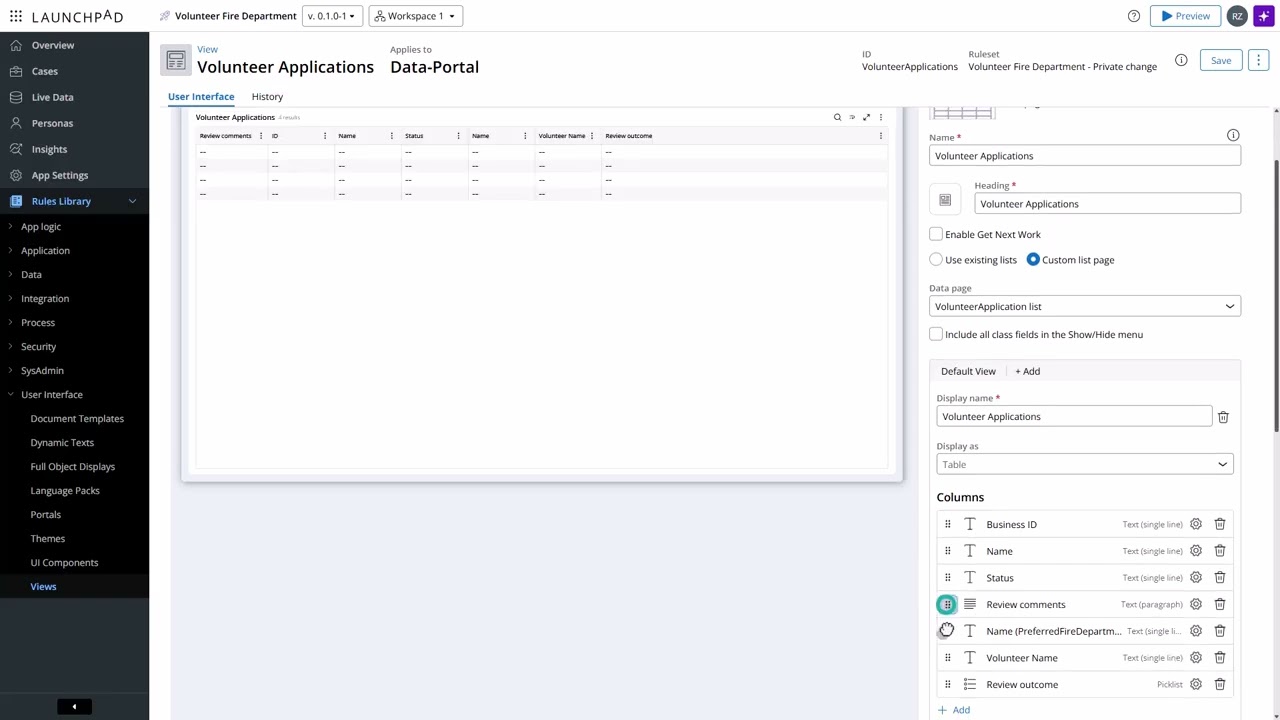Open Themes under User Interface
Screen dimensions: 1280x720
(x=48, y=539)
